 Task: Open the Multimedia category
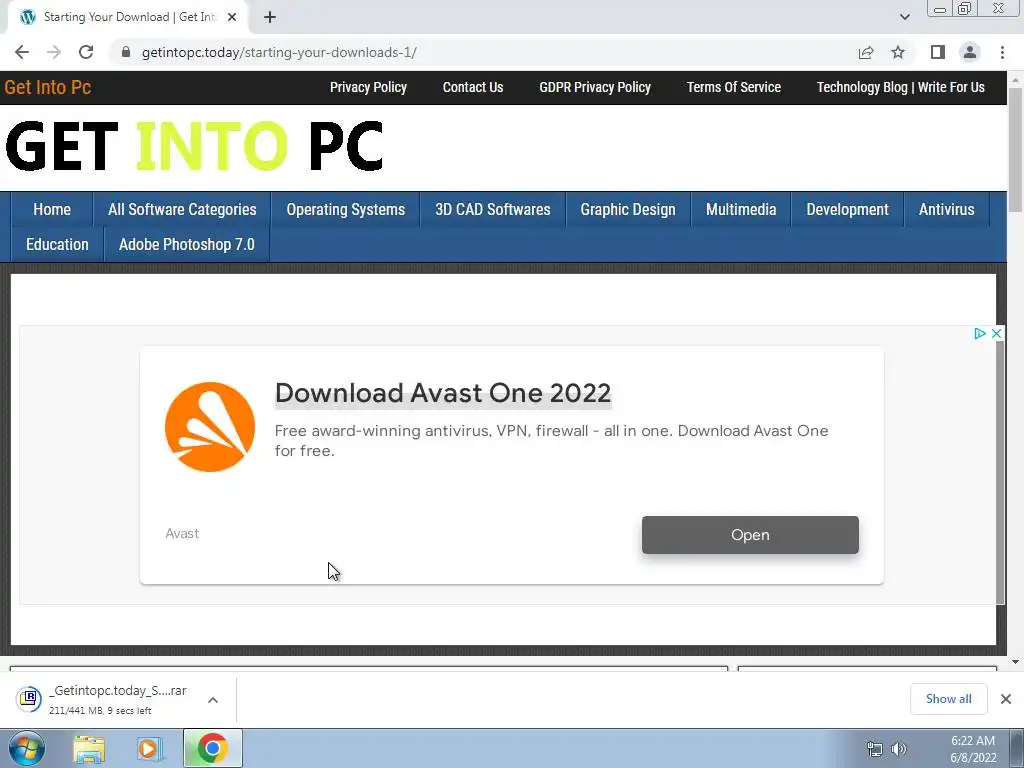(x=741, y=210)
